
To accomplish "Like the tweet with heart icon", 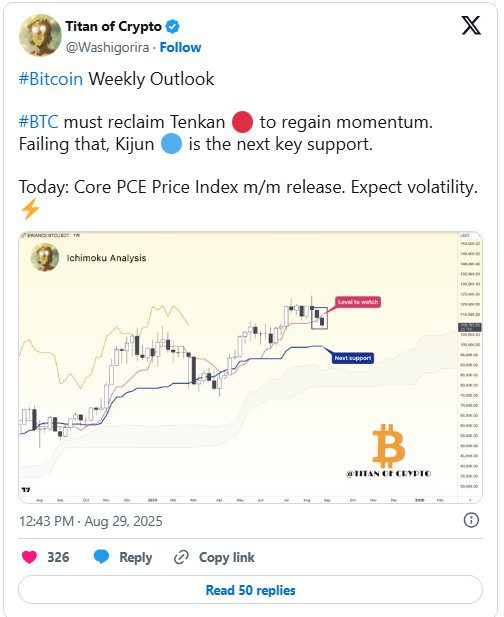I will pyautogui.click(x=29, y=557).
